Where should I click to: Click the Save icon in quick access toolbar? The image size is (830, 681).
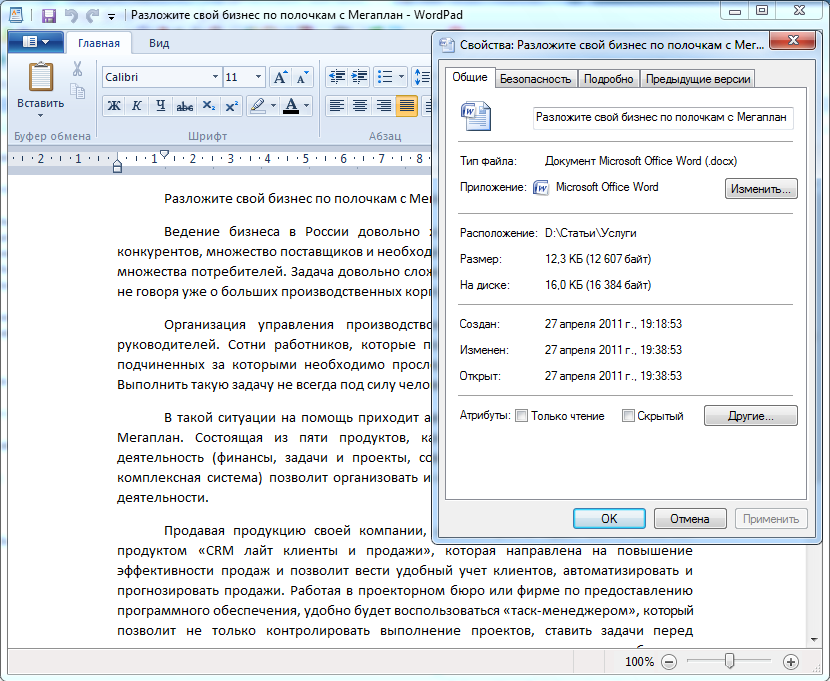(x=48, y=16)
